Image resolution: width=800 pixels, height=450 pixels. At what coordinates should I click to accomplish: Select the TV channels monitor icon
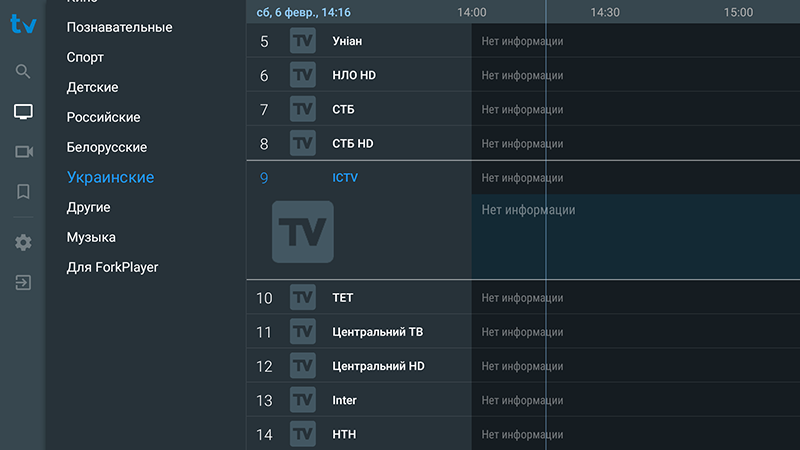23,111
